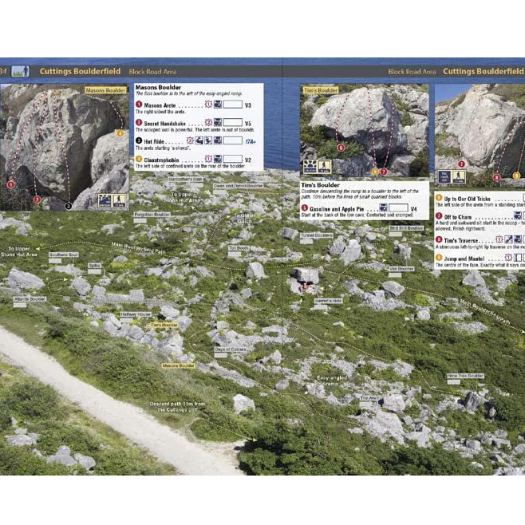This screenshot has width=525, height=525.
Task: Click the f7A+ grade for Hat Ride
Action: tap(250, 142)
